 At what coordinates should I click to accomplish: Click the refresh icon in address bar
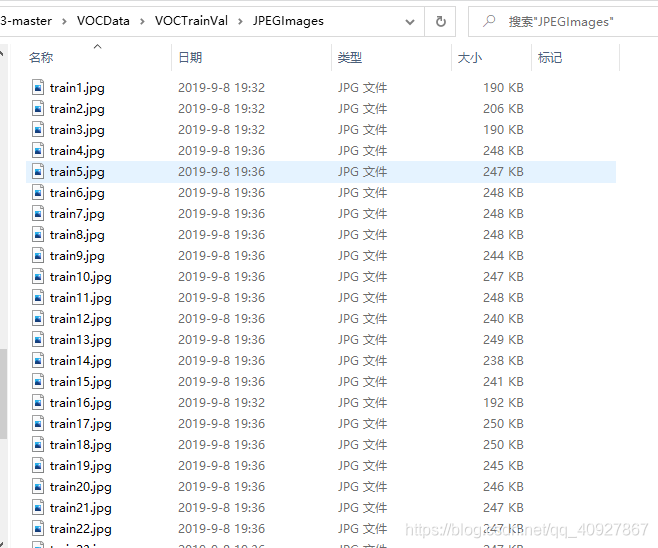point(440,21)
